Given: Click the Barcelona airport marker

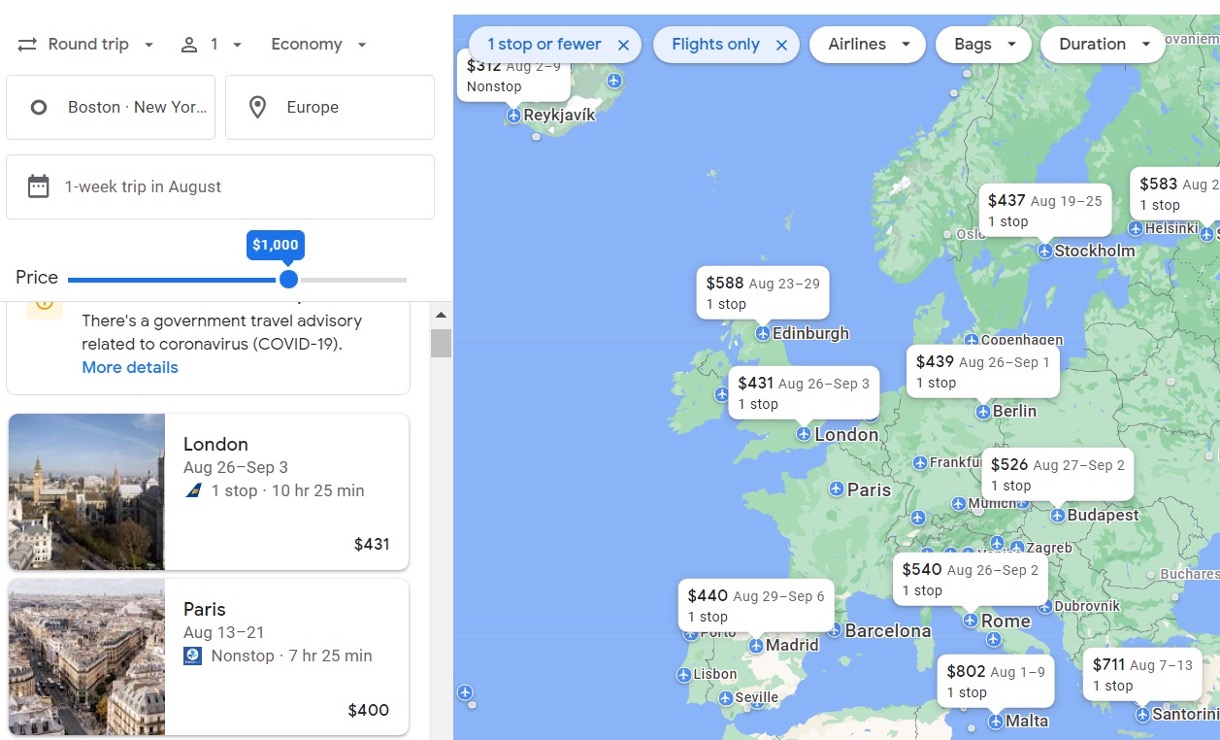Looking at the screenshot, I should pyautogui.click(x=835, y=631).
